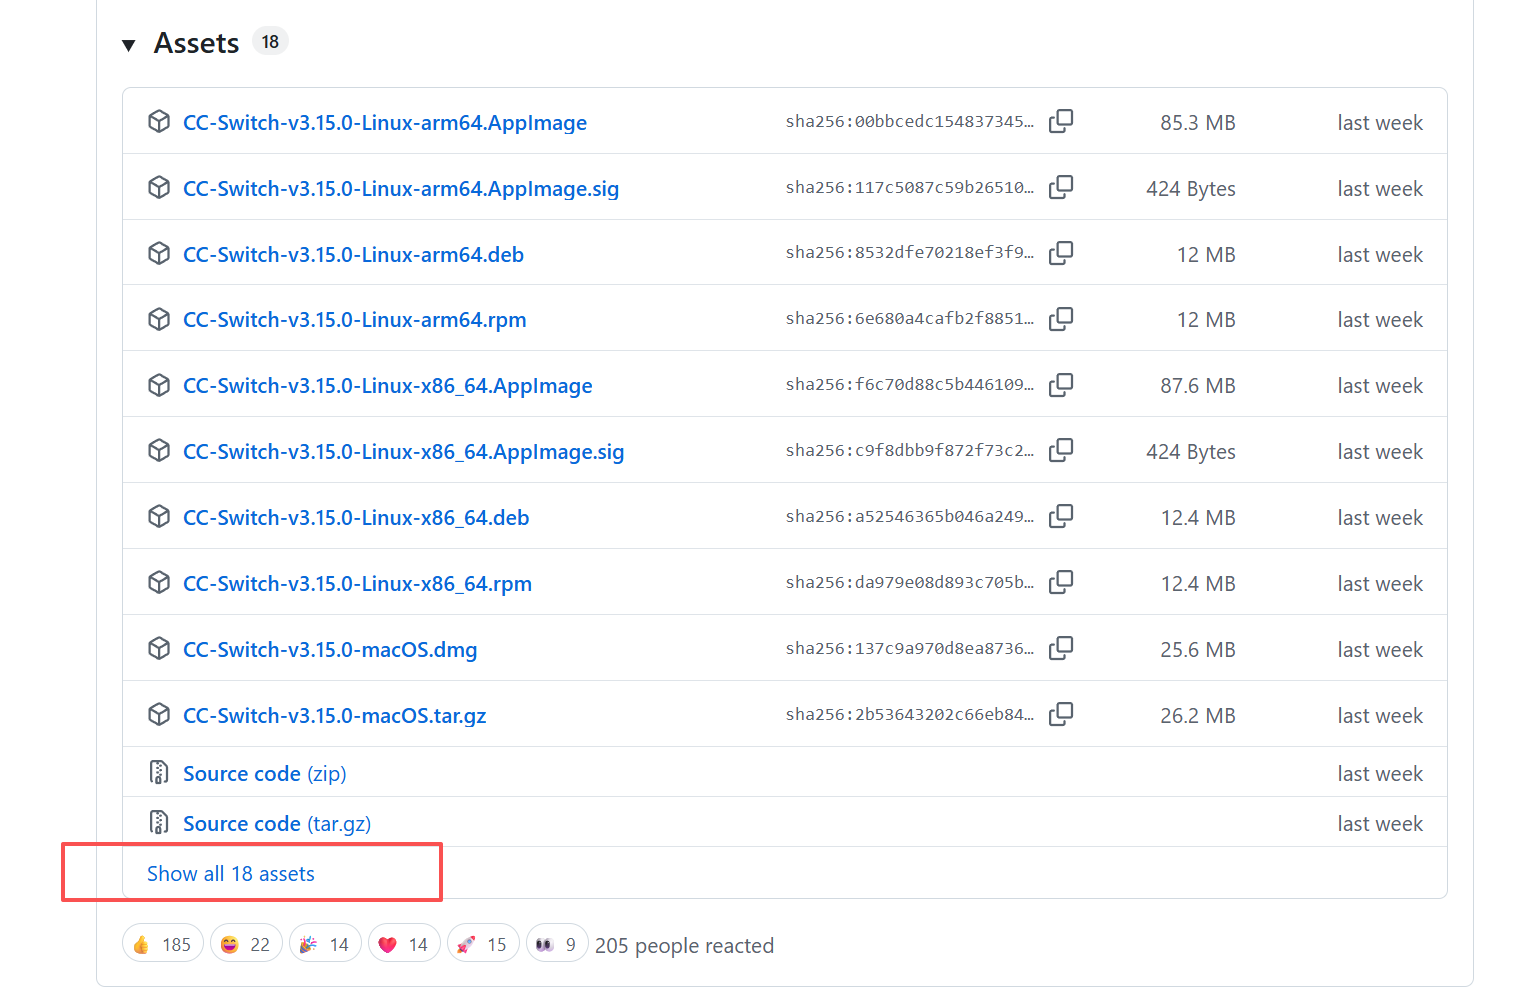This screenshot has width=1539, height=996.
Task: Download CC-Switch-v3.15.0-Linux-x86_64.rpm
Action: tap(358, 584)
